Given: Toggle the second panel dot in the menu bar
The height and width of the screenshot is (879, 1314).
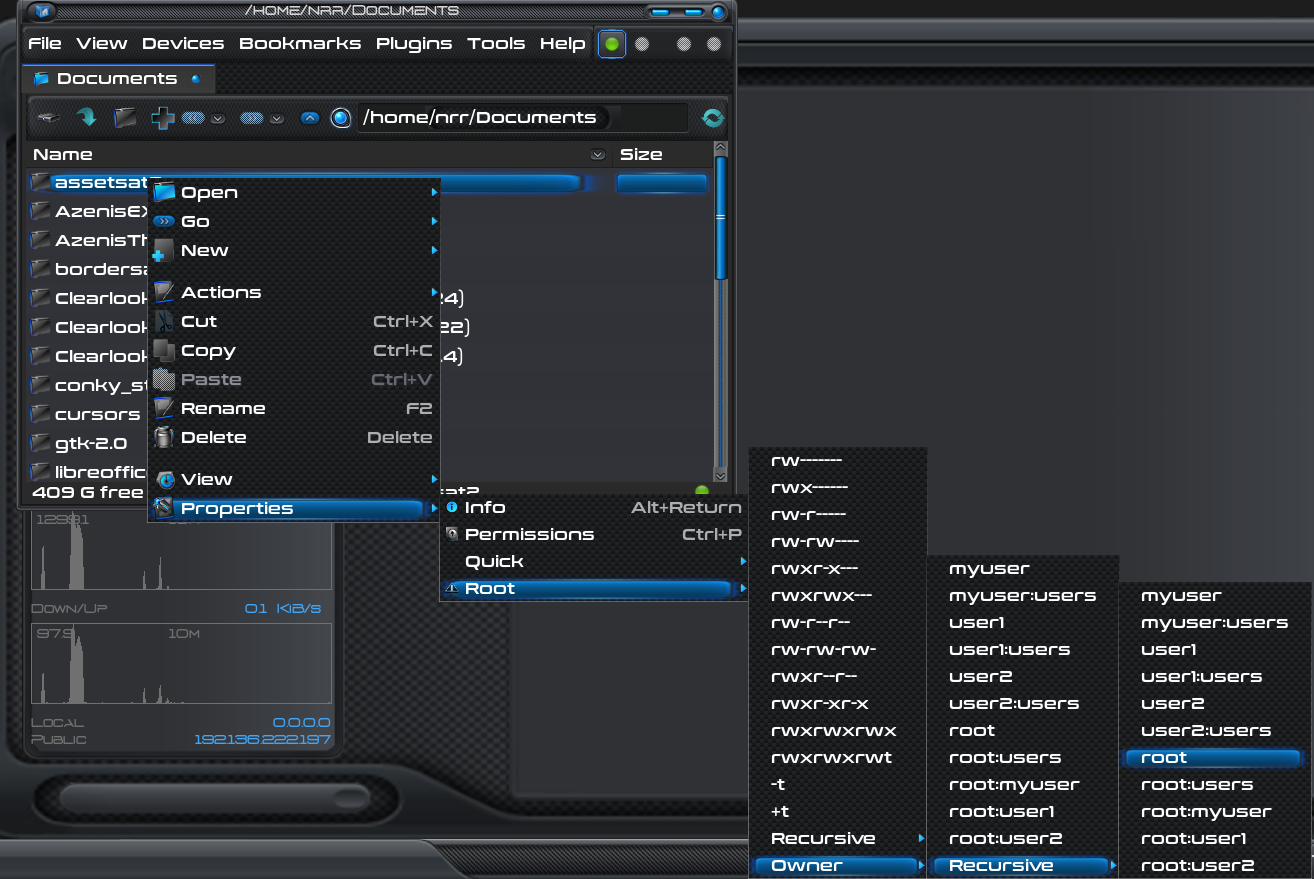Looking at the screenshot, I should click(x=642, y=44).
